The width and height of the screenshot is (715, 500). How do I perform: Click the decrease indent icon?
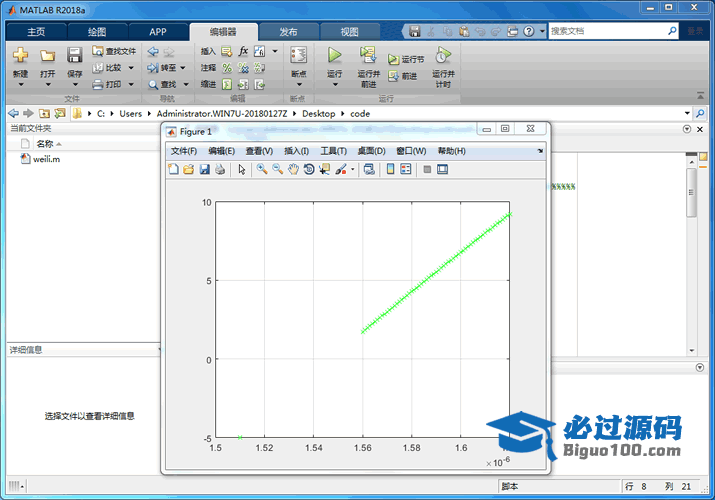(x=259, y=84)
